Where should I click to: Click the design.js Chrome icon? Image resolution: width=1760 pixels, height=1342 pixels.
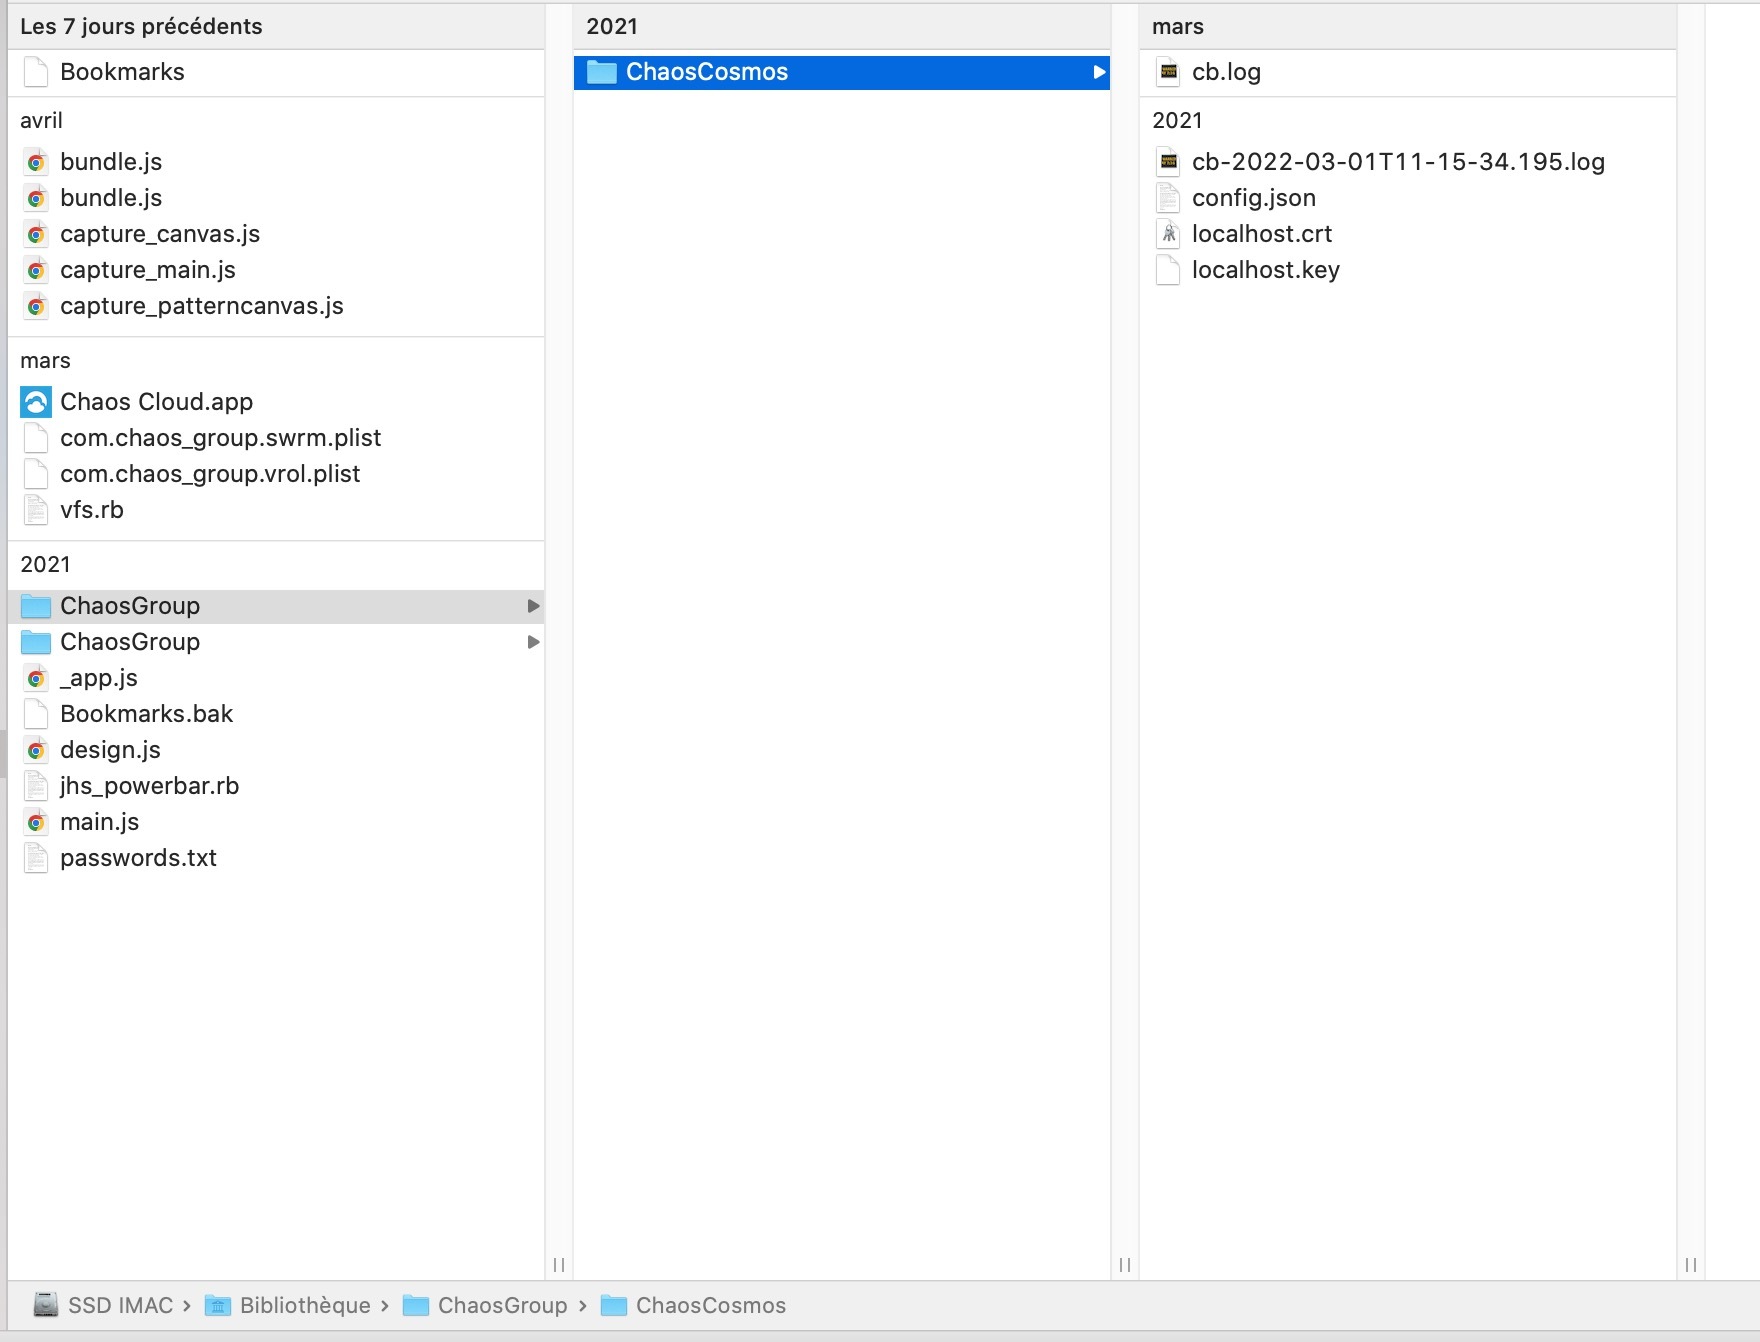coord(36,750)
